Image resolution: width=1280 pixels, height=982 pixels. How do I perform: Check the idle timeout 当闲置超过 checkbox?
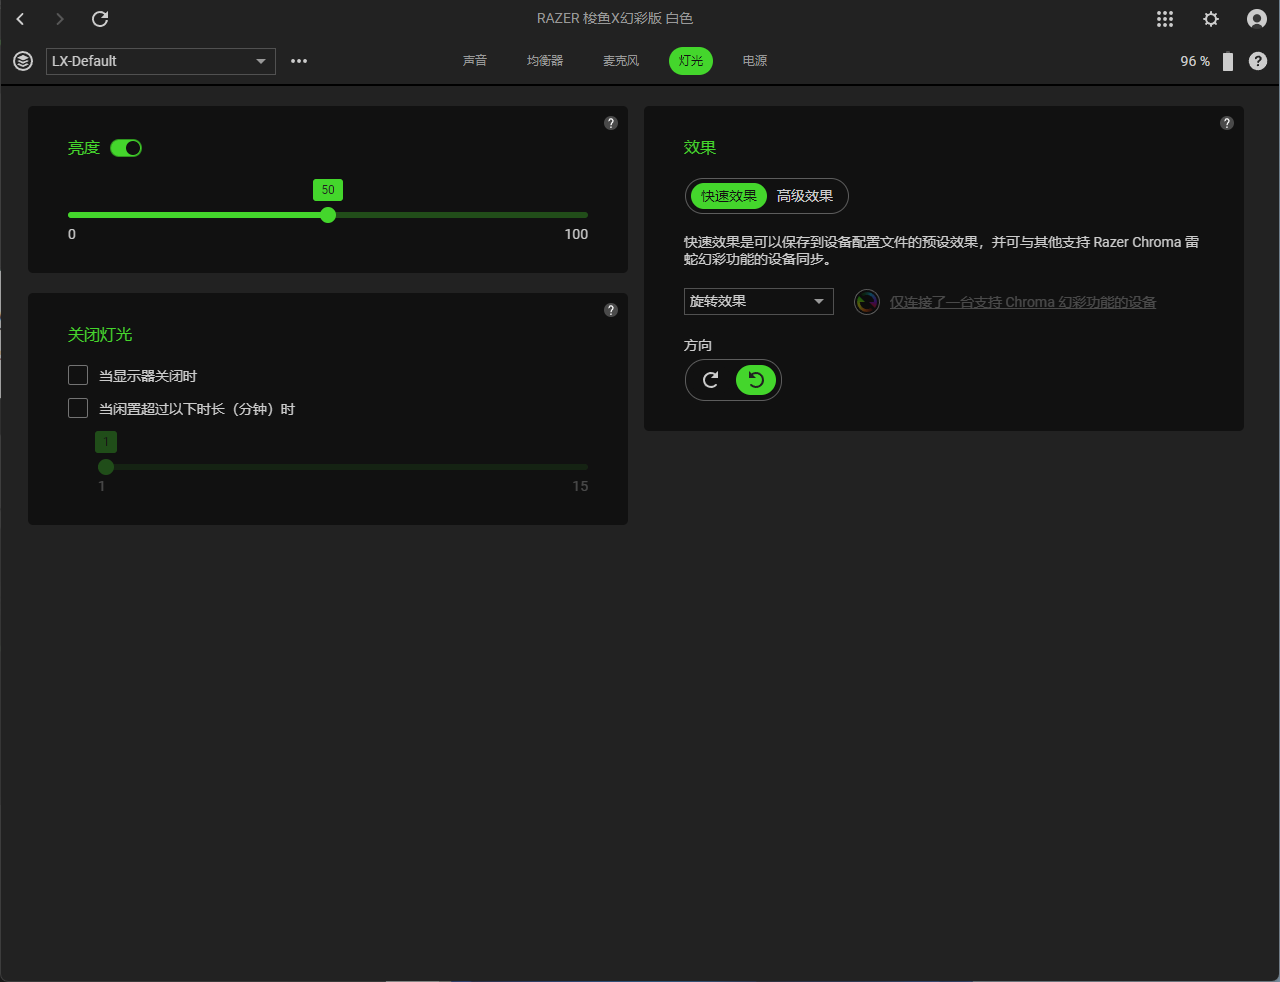78,408
